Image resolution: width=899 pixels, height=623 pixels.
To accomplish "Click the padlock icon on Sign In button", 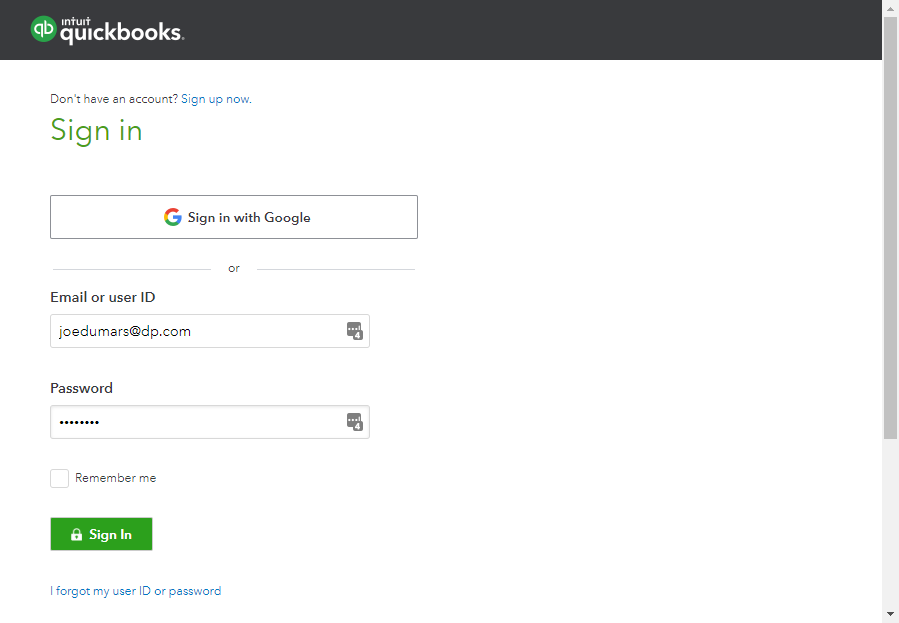I will (76, 535).
